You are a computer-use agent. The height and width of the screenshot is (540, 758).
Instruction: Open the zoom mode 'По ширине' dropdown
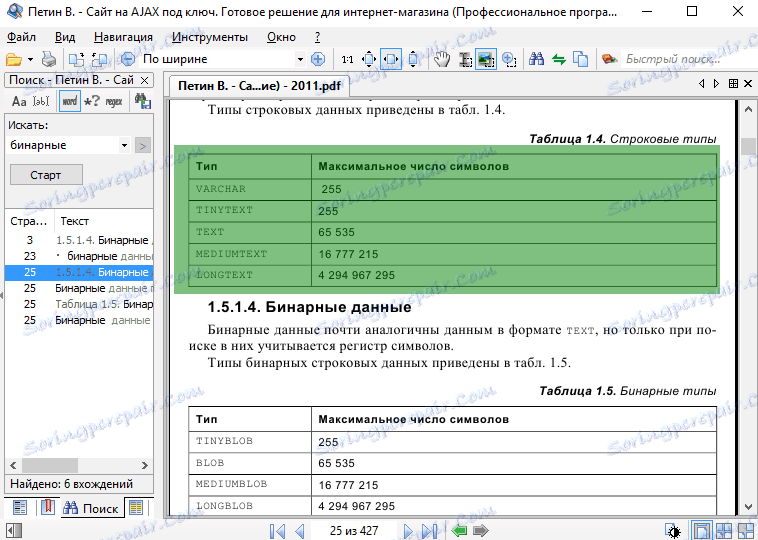(298, 60)
